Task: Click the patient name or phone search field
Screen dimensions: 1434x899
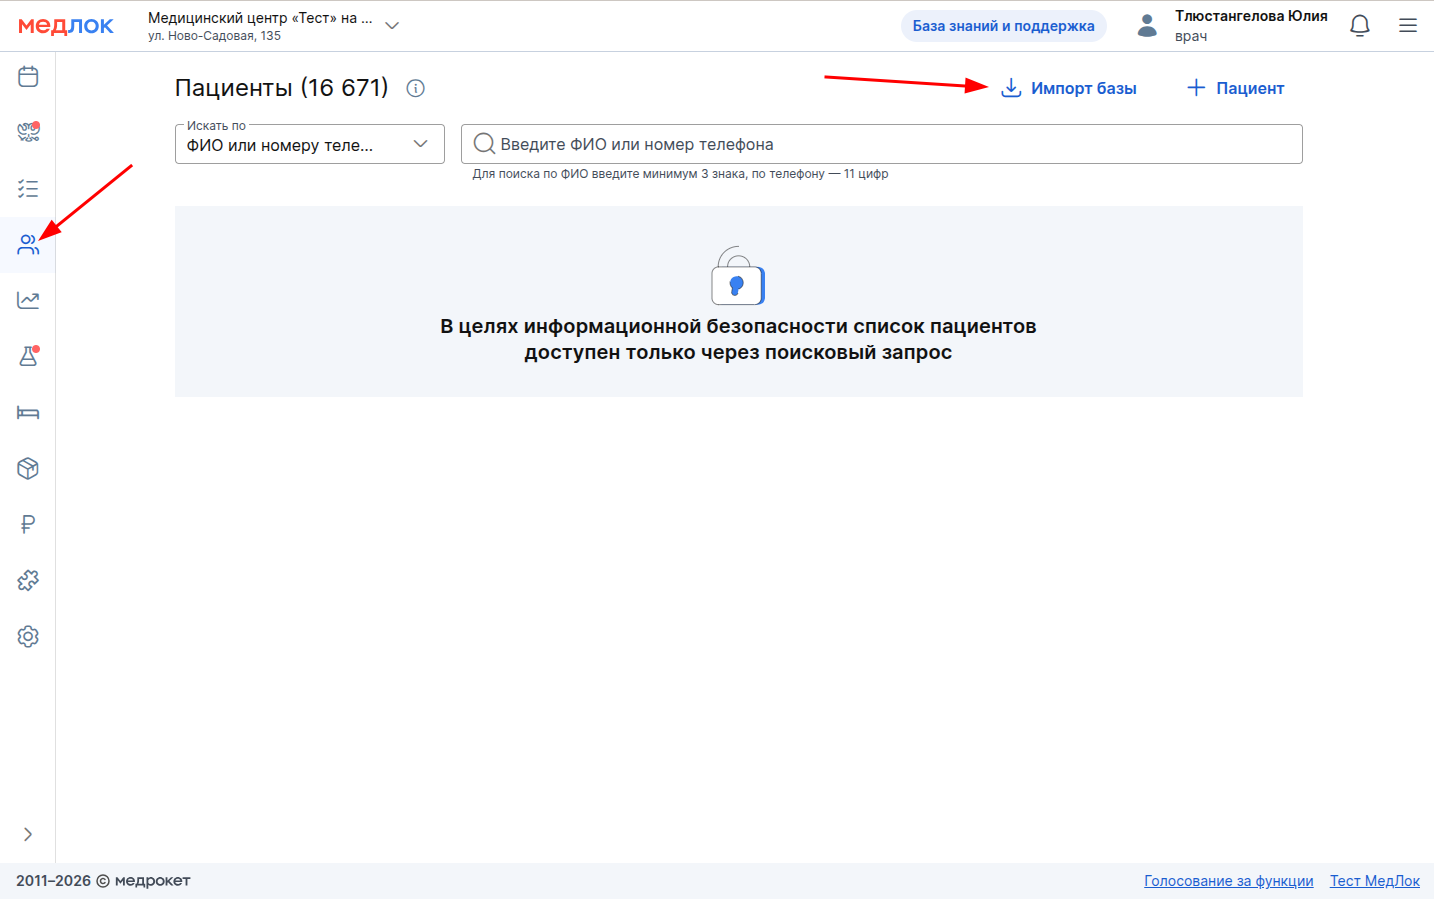Action: (880, 144)
